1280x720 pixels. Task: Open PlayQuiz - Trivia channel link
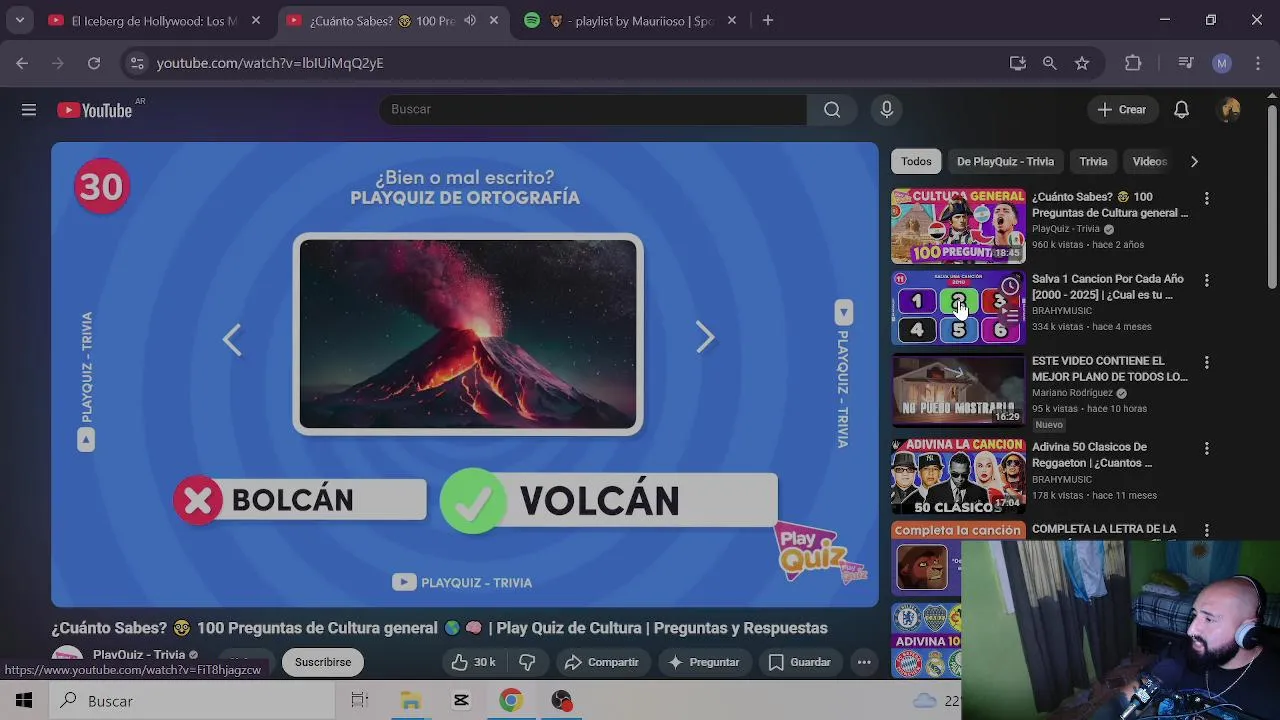[x=139, y=655]
